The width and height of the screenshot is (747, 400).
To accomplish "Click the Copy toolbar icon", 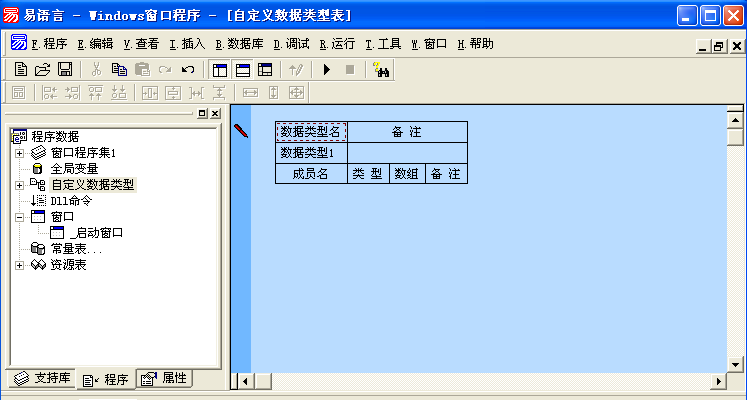I will [119, 69].
